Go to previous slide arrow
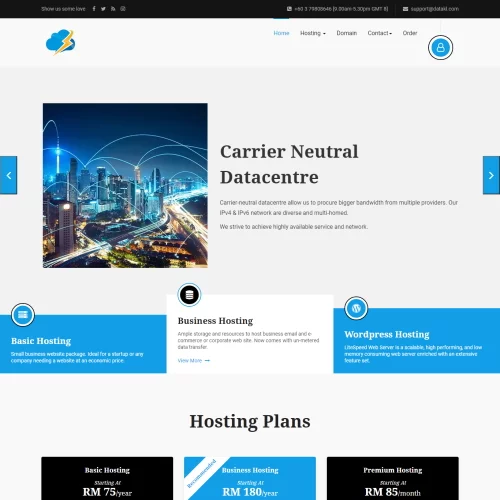The width and height of the screenshot is (500, 500). click(8, 175)
